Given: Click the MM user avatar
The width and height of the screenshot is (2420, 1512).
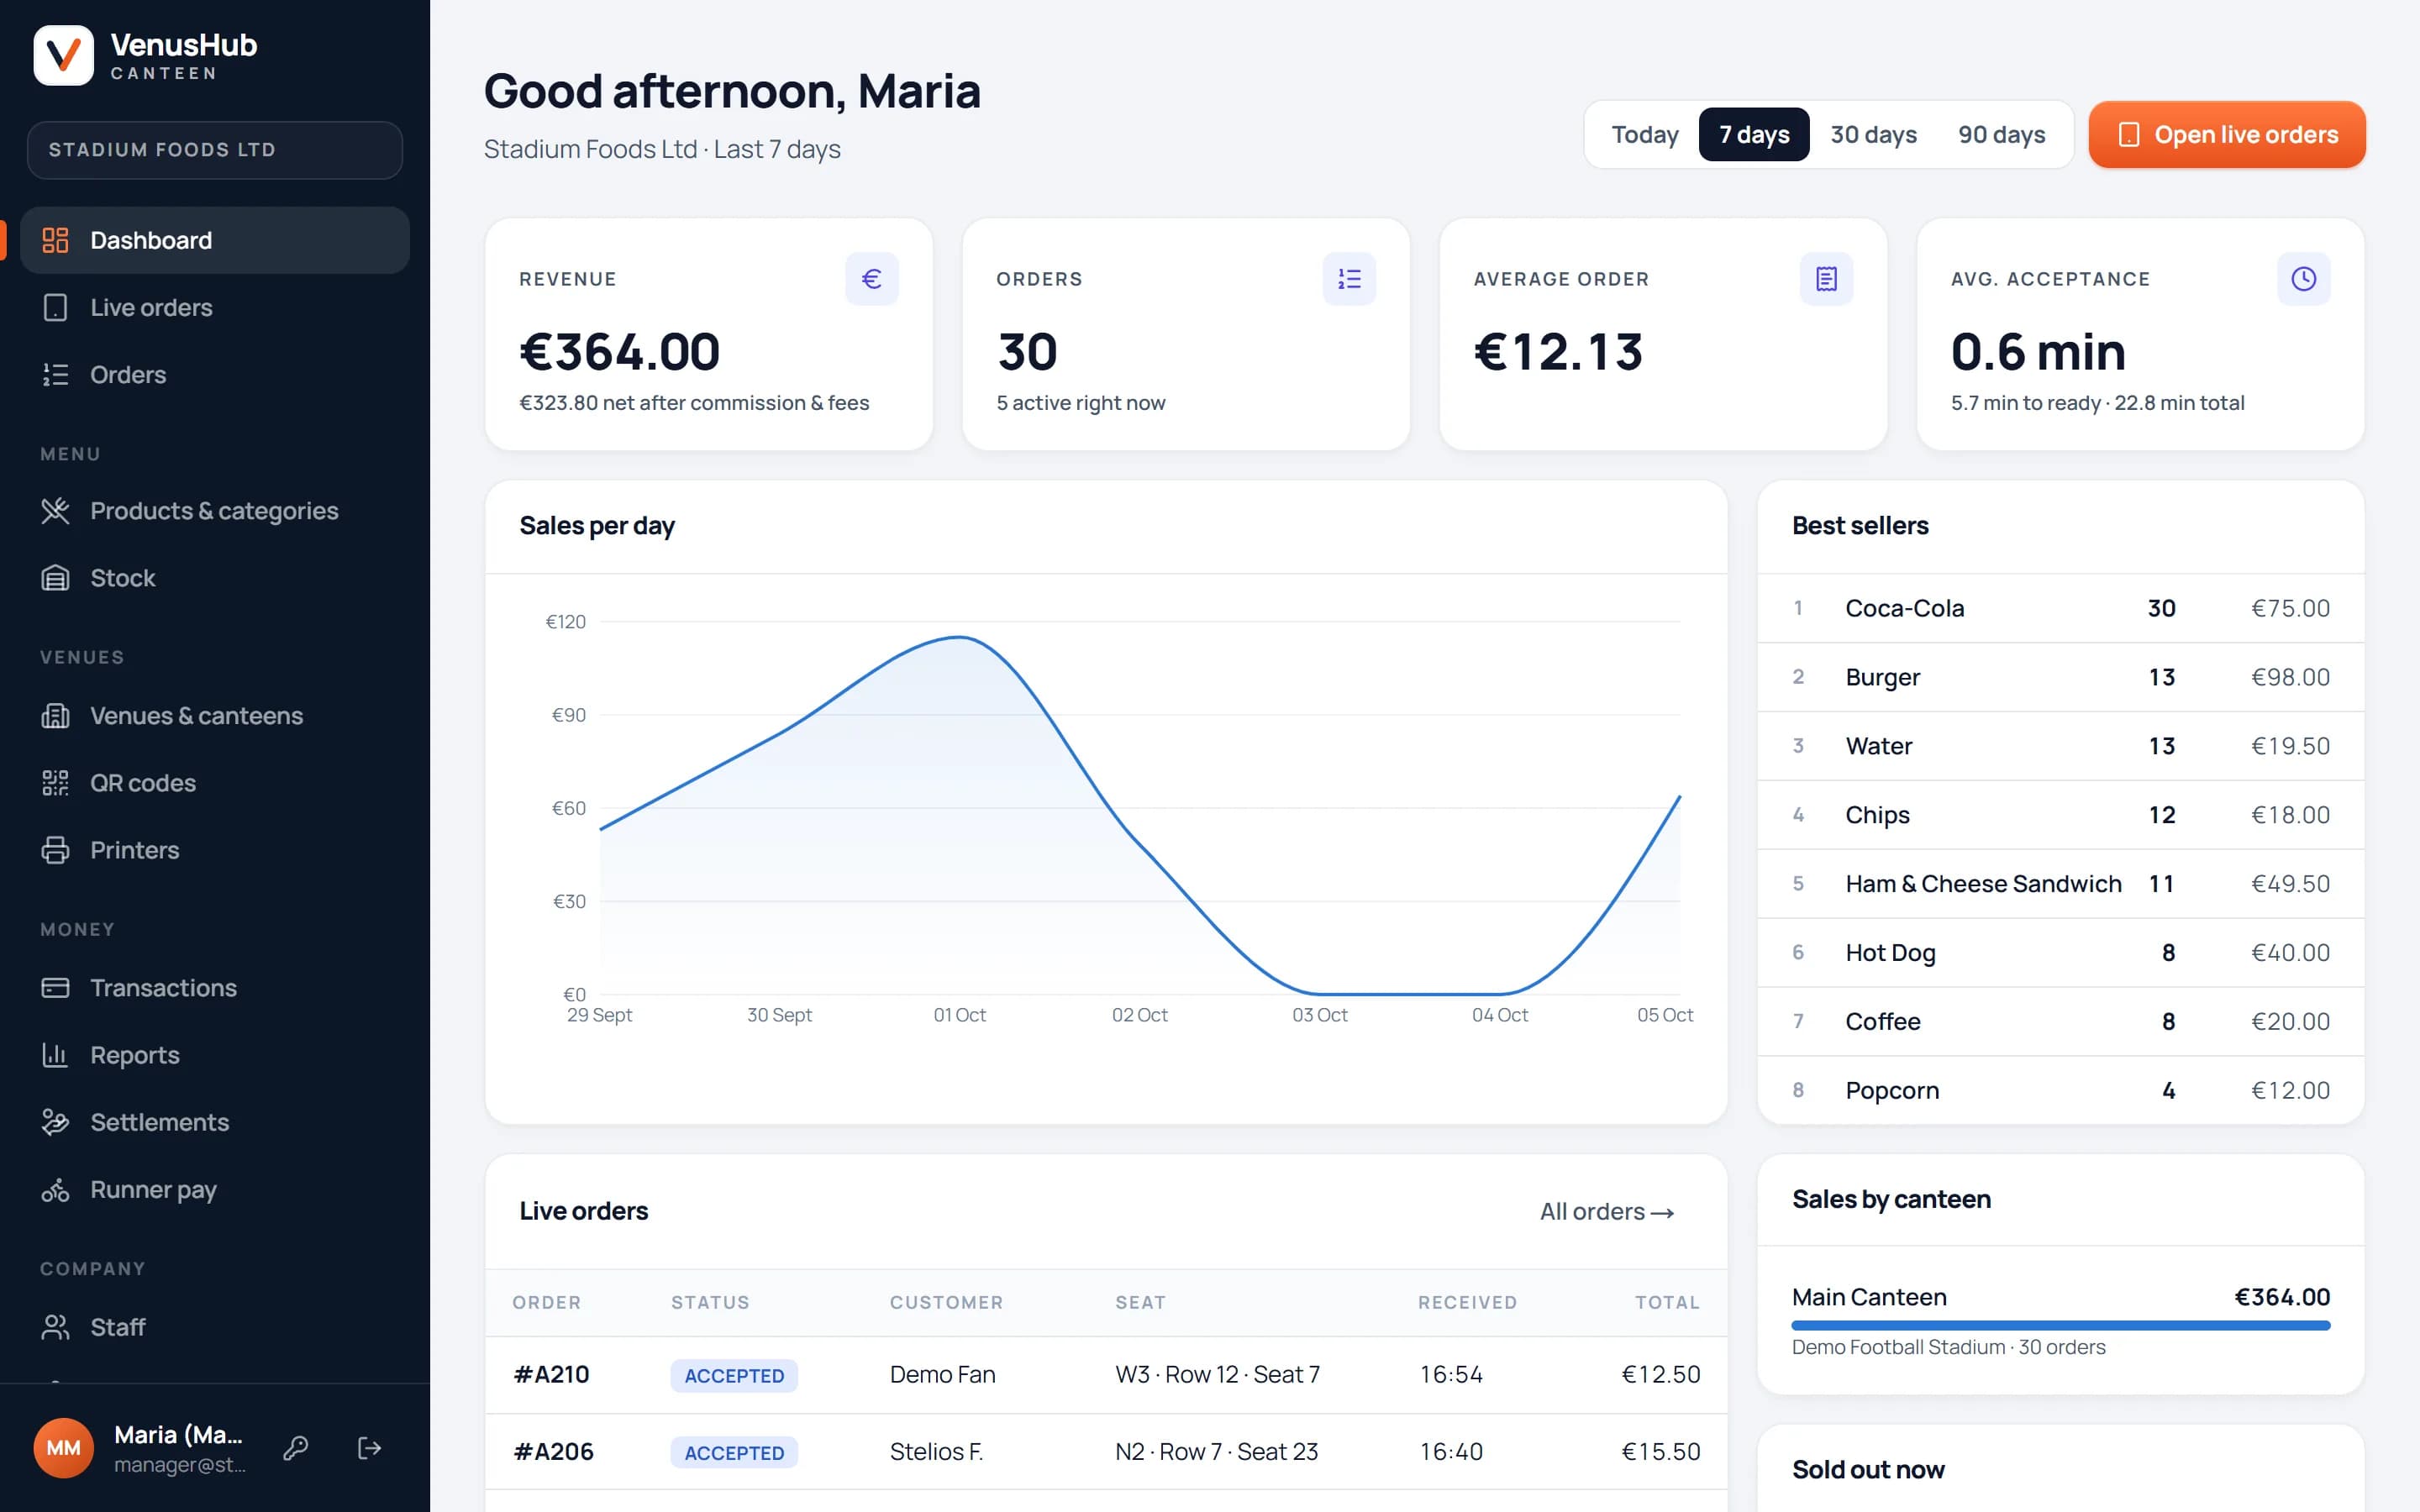Looking at the screenshot, I should tap(63, 1448).
